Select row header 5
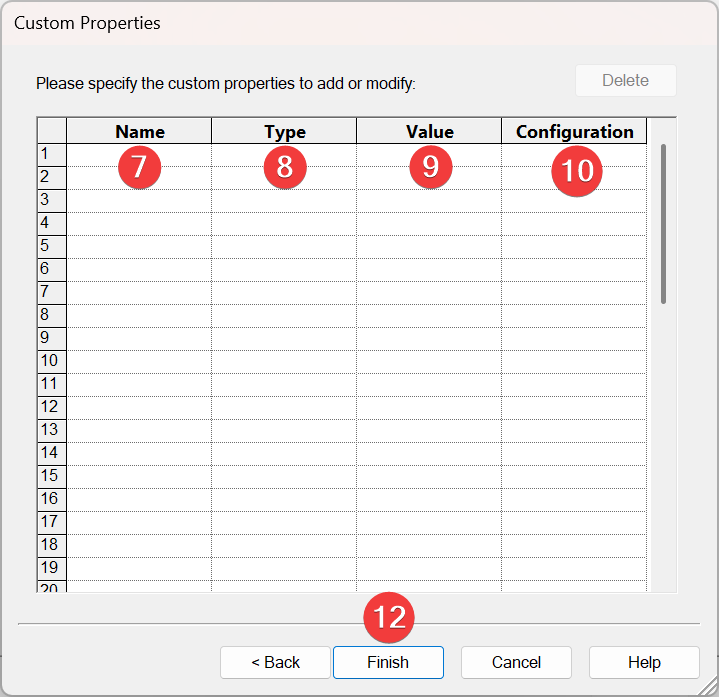Screen dimensions: 719x697 tap(52, 247)
